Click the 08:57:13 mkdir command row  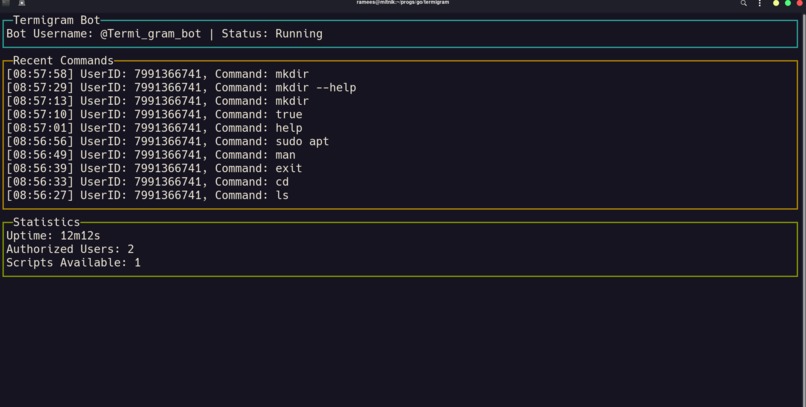[x=157, y=101]
